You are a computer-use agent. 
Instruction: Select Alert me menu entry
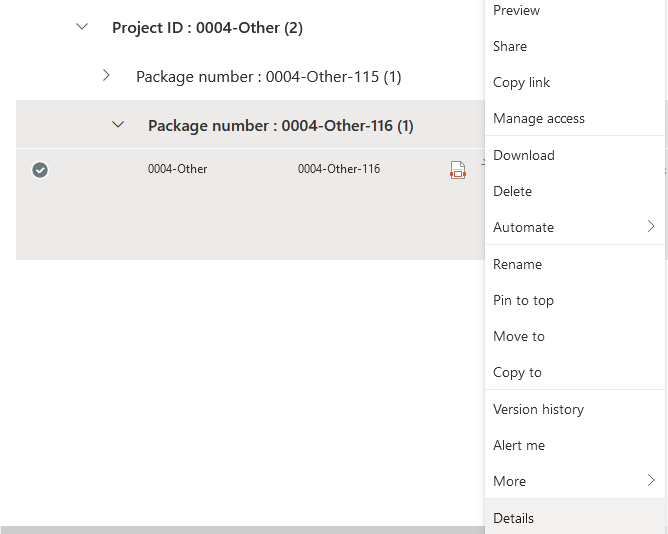(575, 445)
